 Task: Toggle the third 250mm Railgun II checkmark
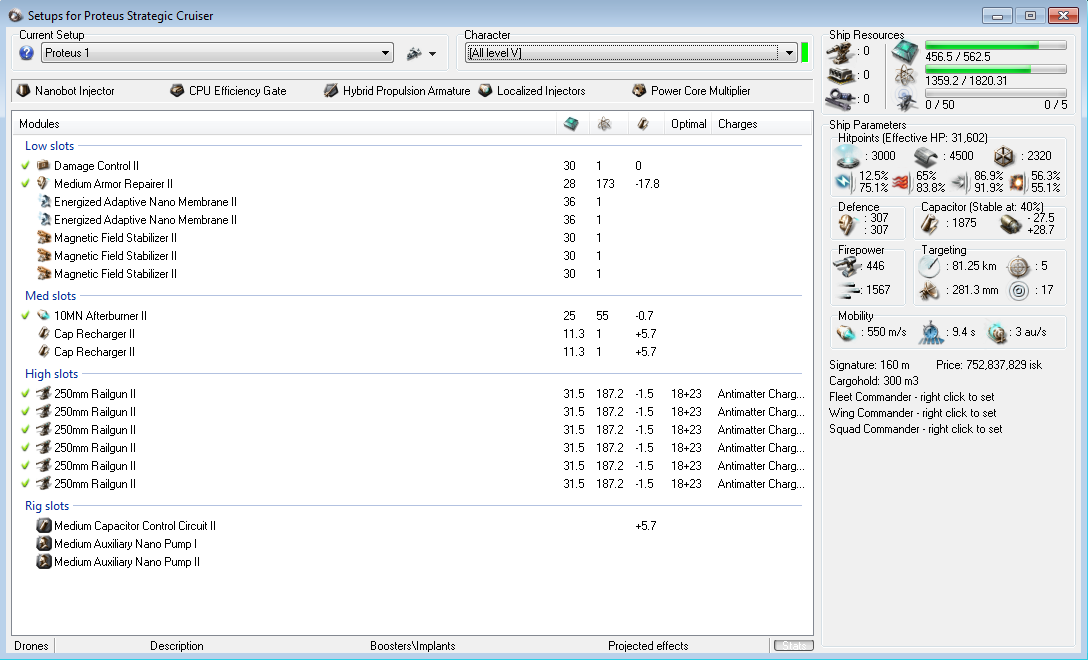[26, 430]
